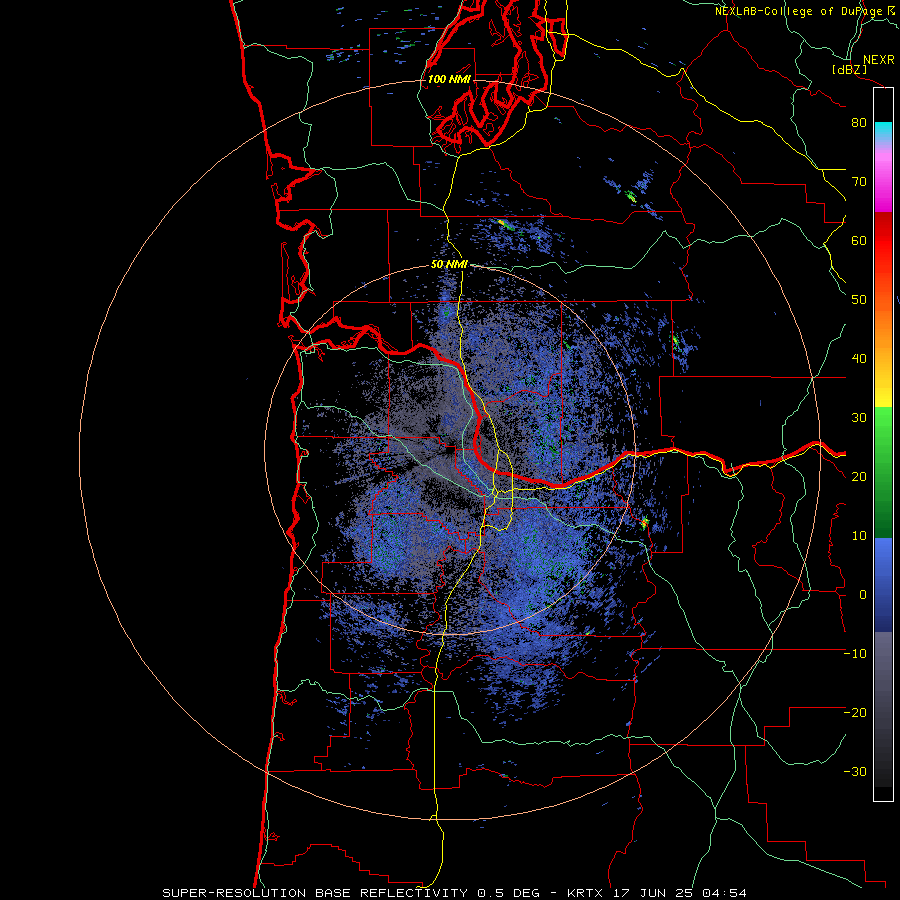
Task: Pick the red band near 60 dBZ
Action: tap(883, 241)
